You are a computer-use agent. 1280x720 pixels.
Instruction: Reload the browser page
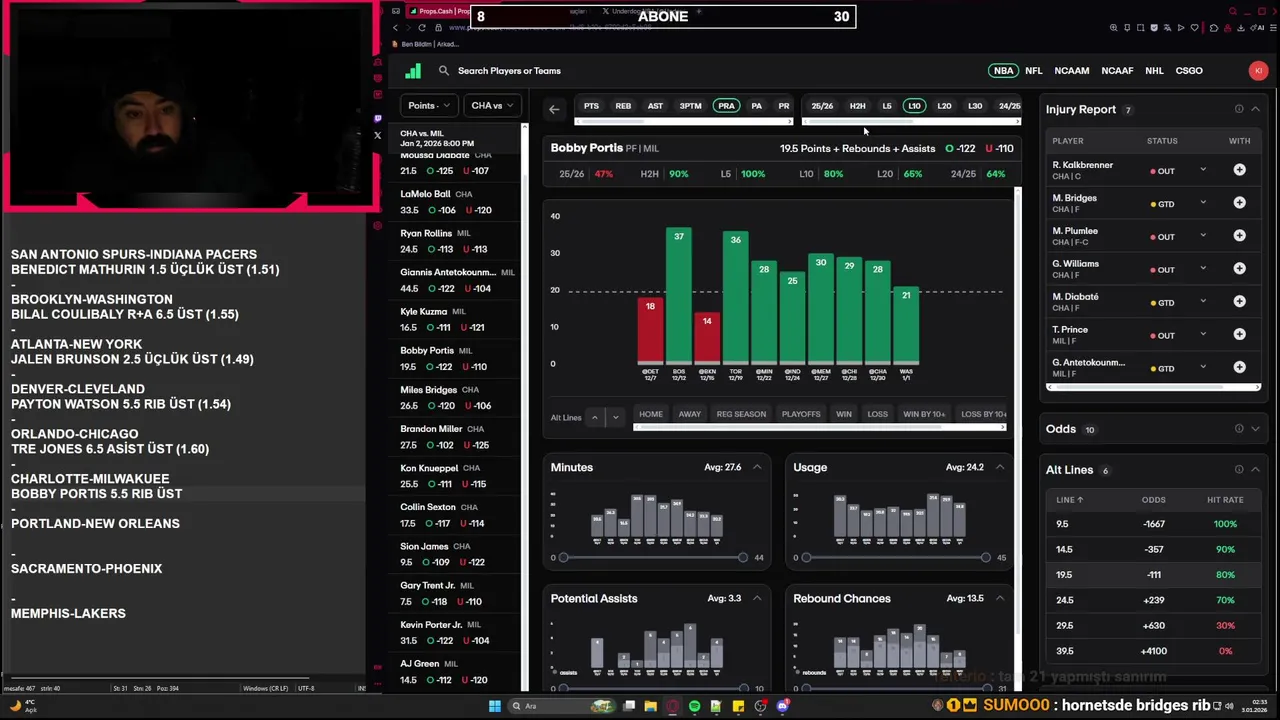coord(422,28)
